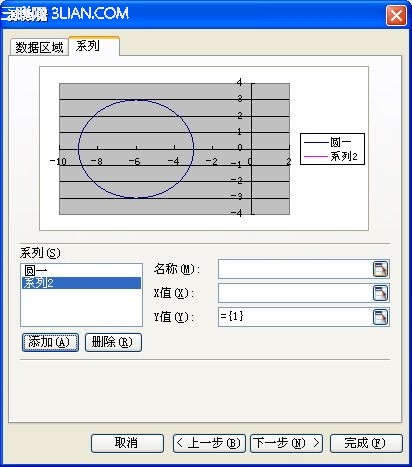Click the 系列2 legend entry in chart preview
Viewport: 412px width, 467px height.
pyautogui.click(x=330, y=156)
